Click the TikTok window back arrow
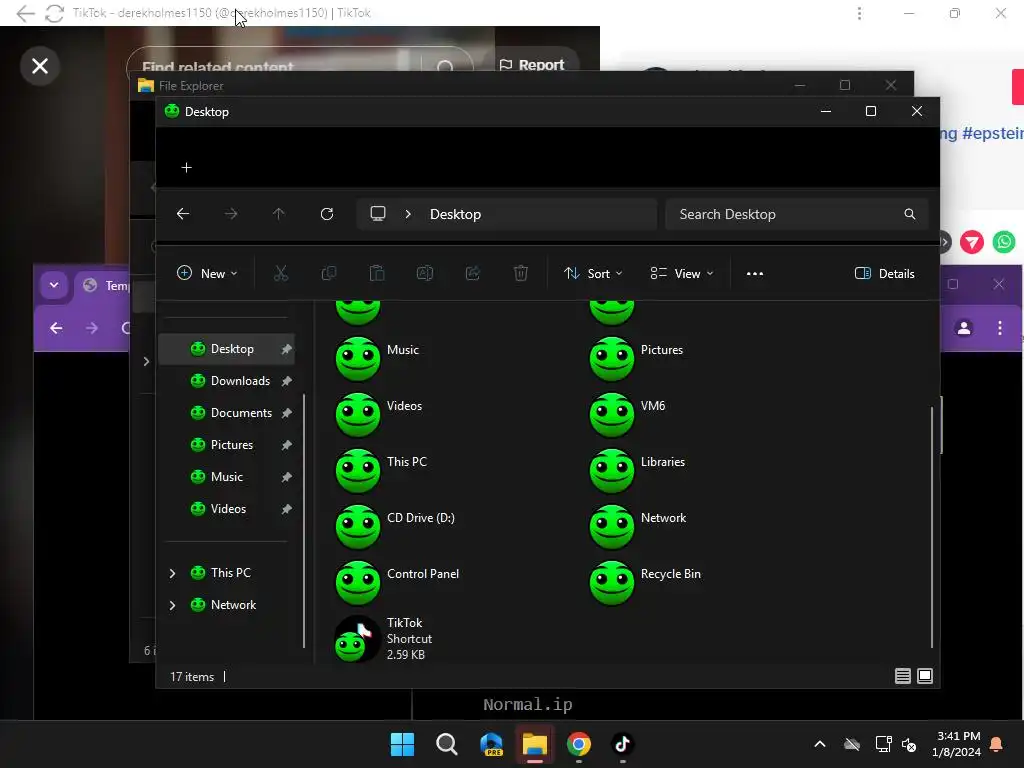The width and height of the screenshot is (1024, 768). (x=25, y=13)
